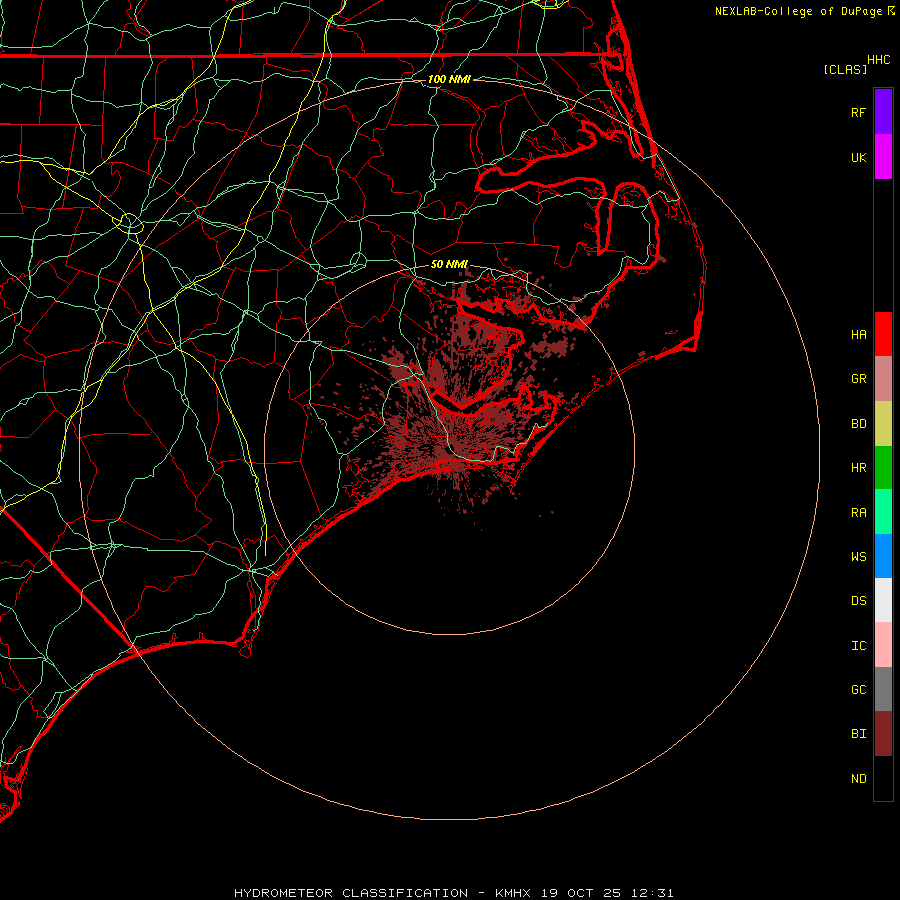Click the ND black legend swatch
Screen dimensions: 900x900
point(883,778)
